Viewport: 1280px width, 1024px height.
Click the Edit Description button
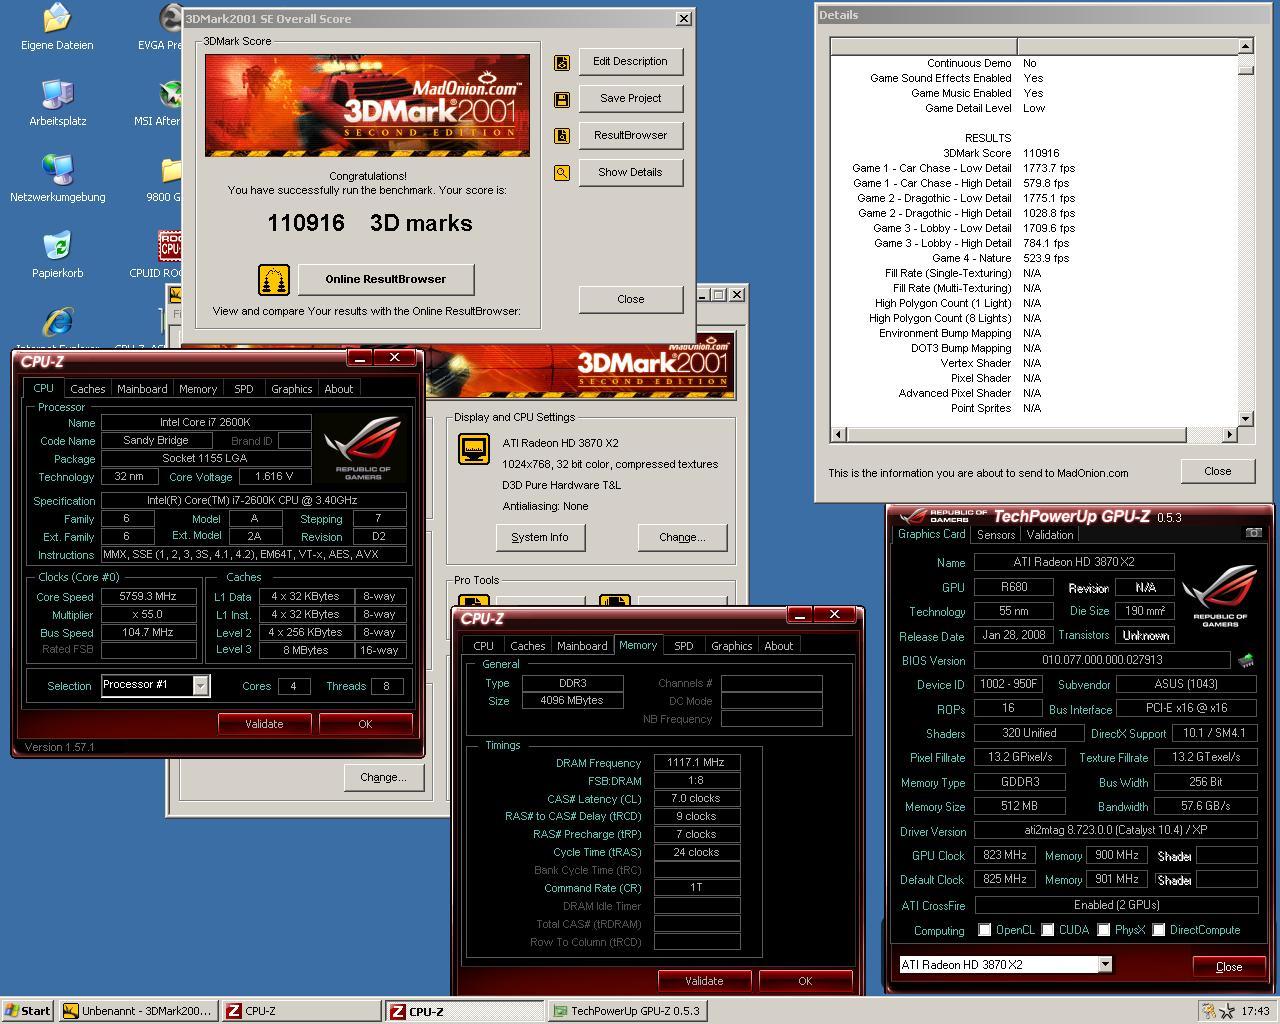point(630,62)
